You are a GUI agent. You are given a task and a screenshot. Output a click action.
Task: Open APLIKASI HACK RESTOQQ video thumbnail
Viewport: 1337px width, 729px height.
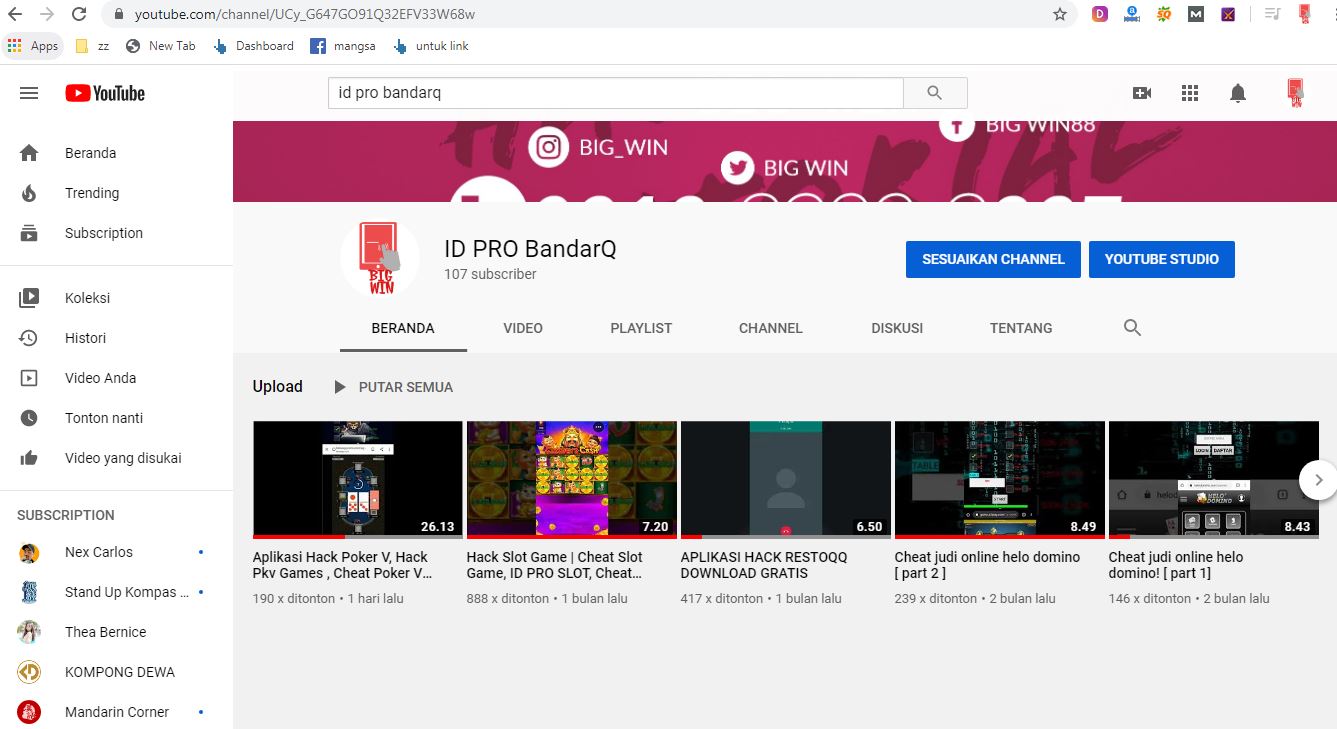pyautogui.click(x=786, y=479)
